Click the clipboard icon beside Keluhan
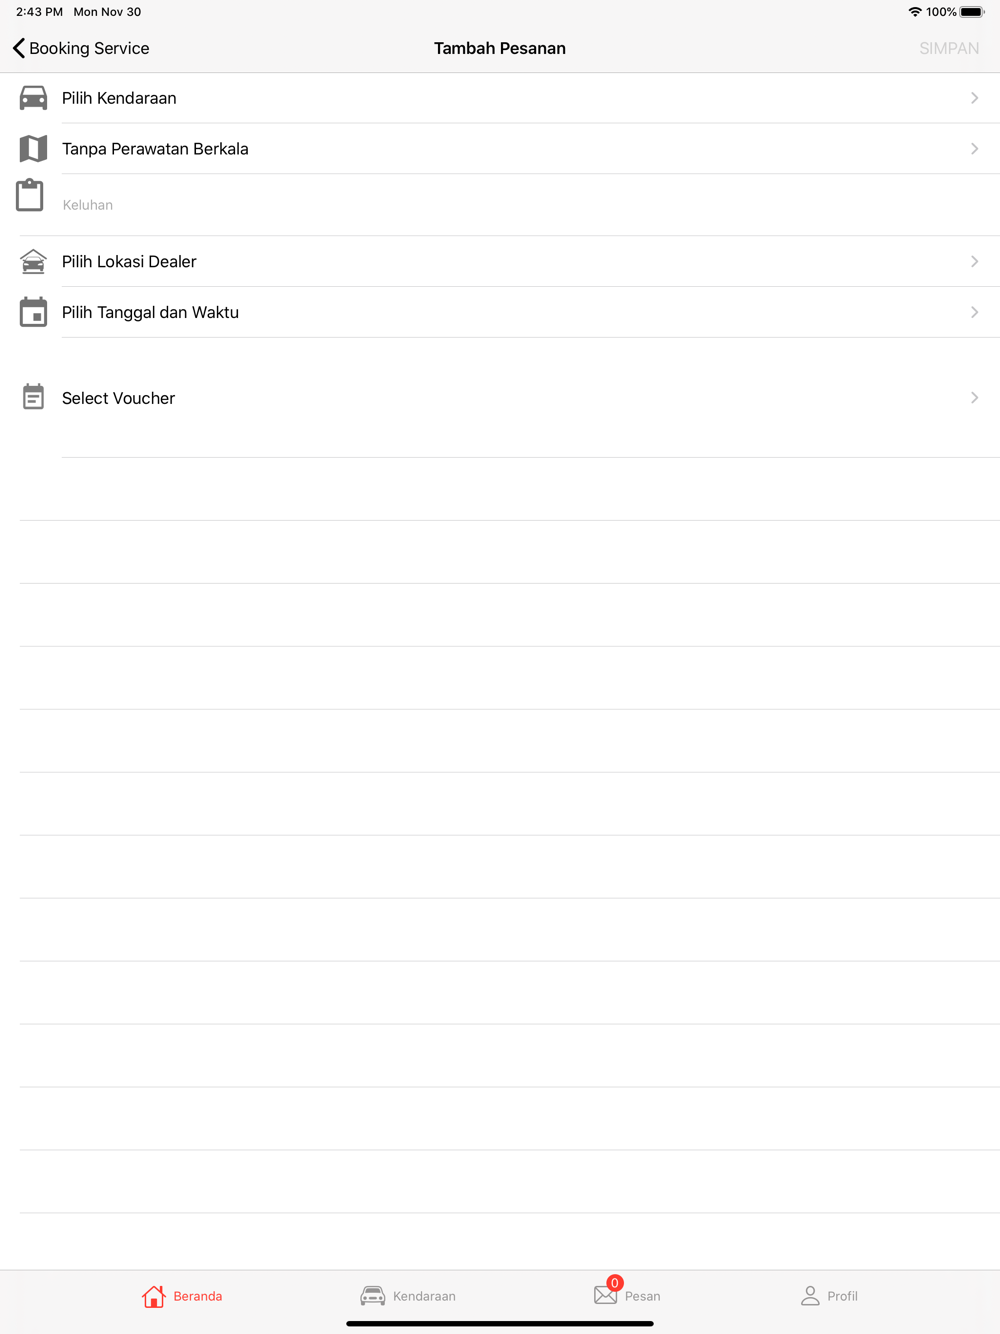This screenshot has height=1334, width=1000. (30, 195)
